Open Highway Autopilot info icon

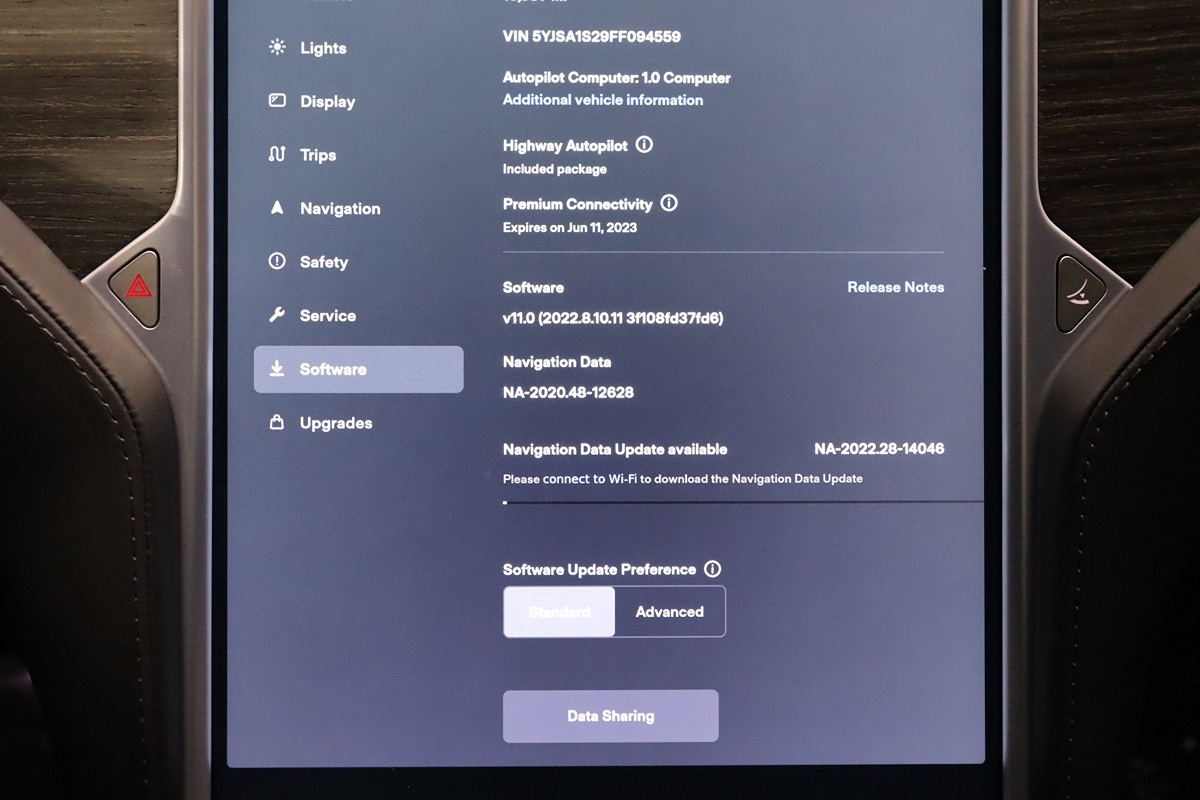click(x=644, y=145)
